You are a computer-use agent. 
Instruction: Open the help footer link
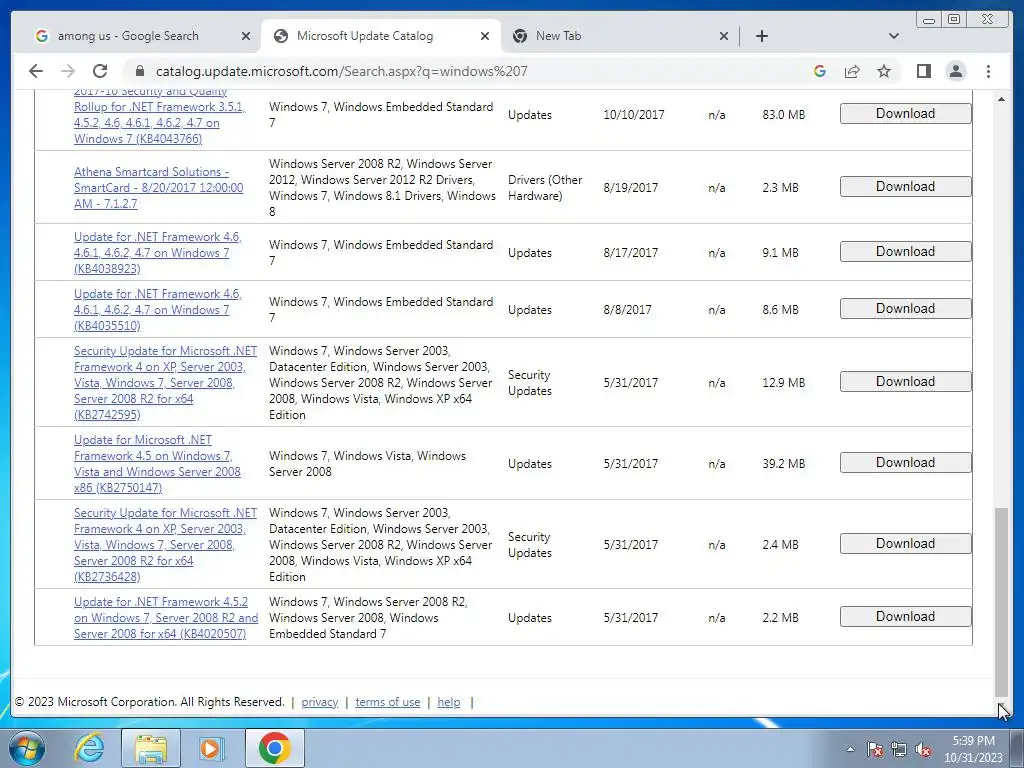[x=449, y=702]
